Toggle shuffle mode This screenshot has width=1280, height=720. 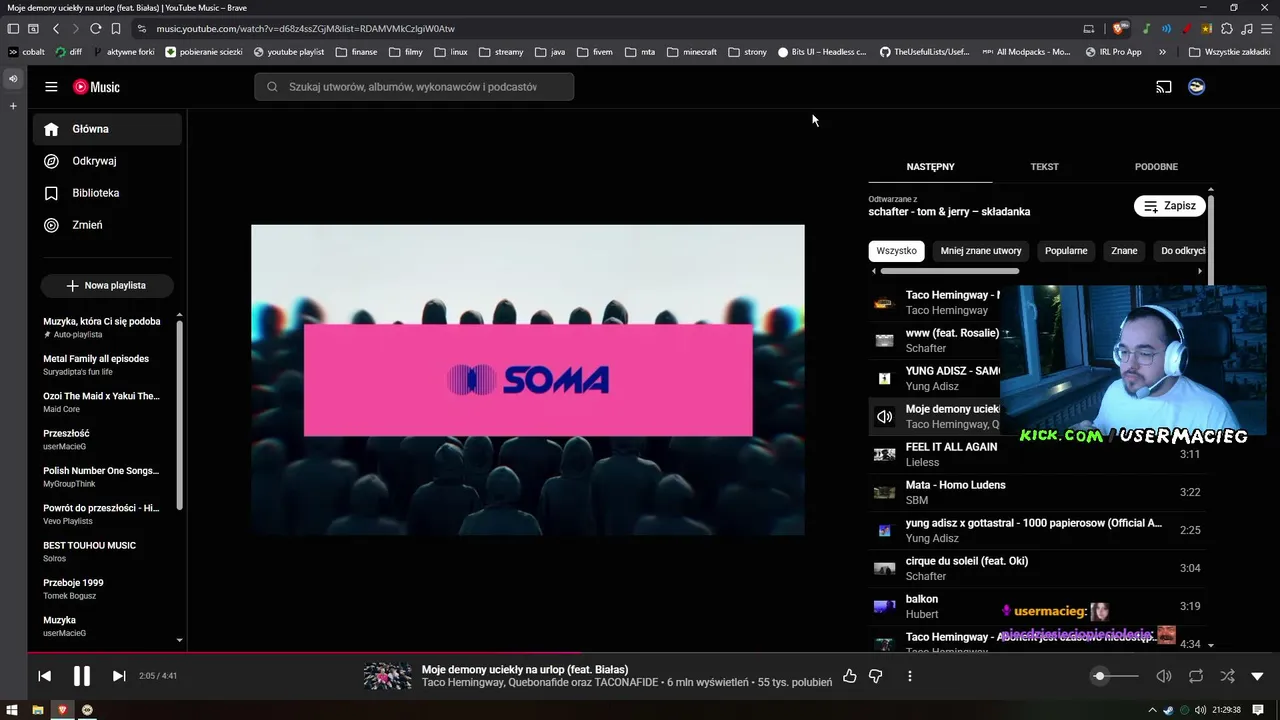pyautogui.click(x=1228, y=676)
